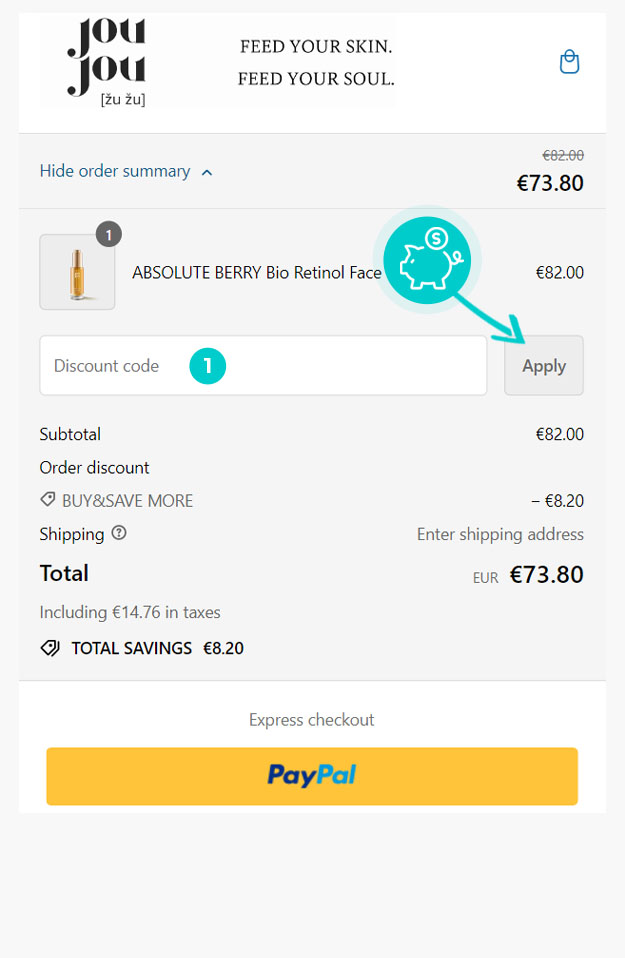Open the retinol serum product thumbnail
Image resolution: width=625 pixels, height=958 pixels.
(77, 272)
